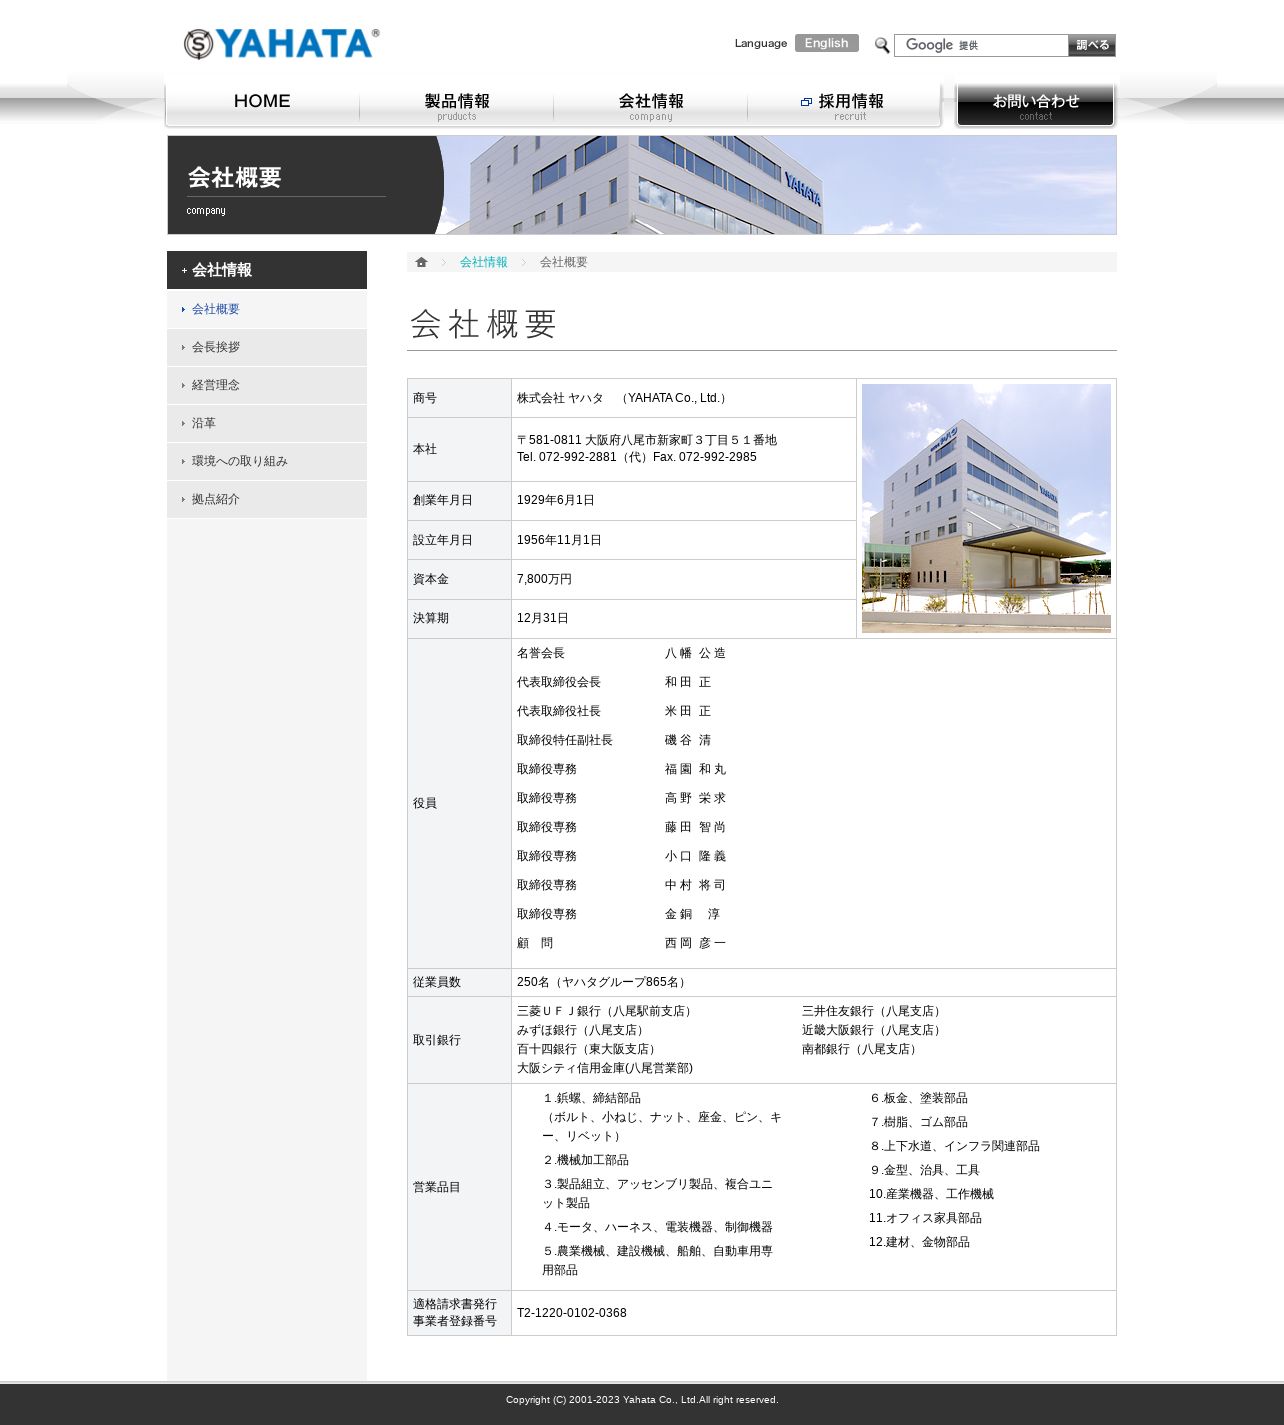Click the home icon in breadcrumb
Viewport: 1284px width, 1425px height.
[421, 262]
